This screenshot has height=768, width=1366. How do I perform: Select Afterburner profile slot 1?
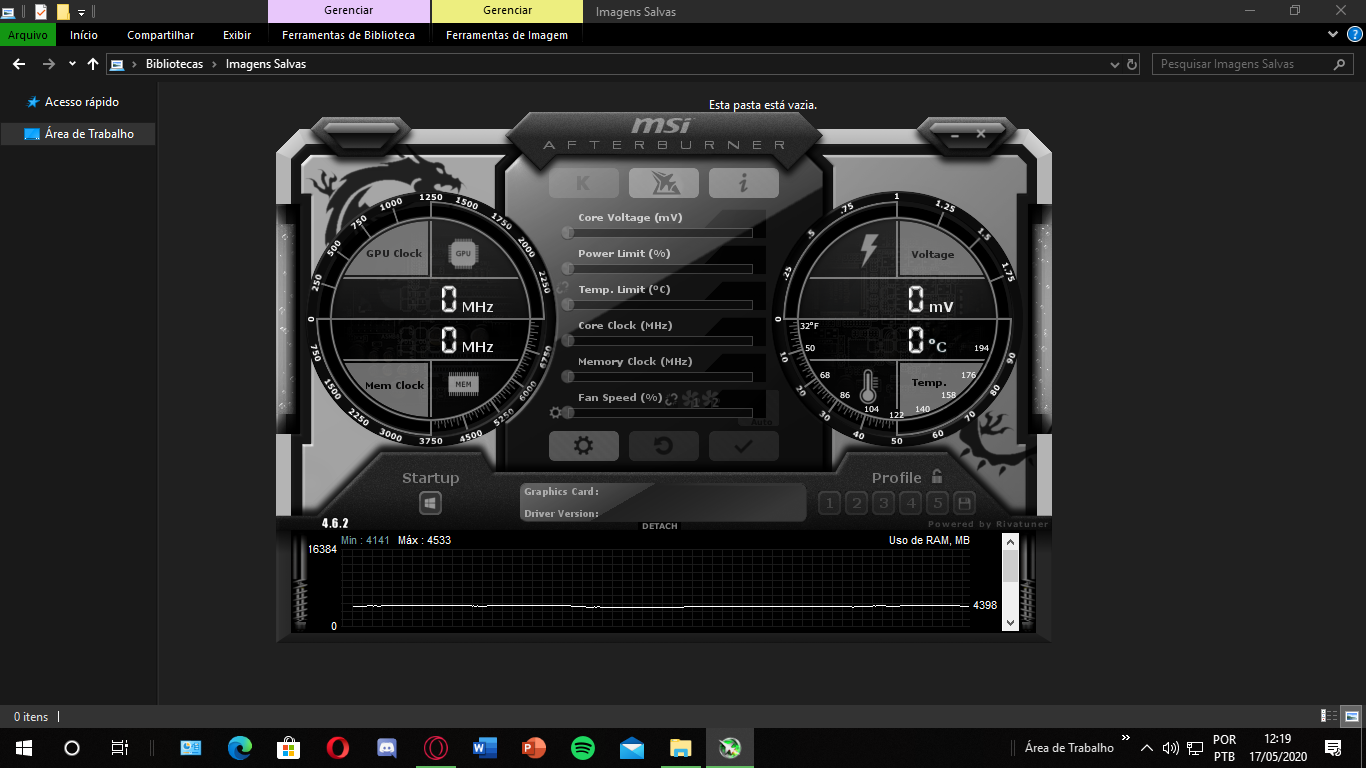point(829,503)
